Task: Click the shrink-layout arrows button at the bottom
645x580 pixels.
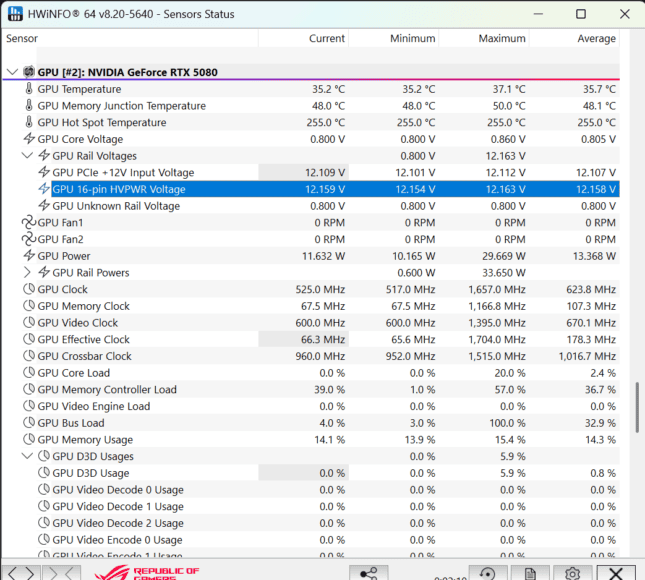Action: [63, 573]
